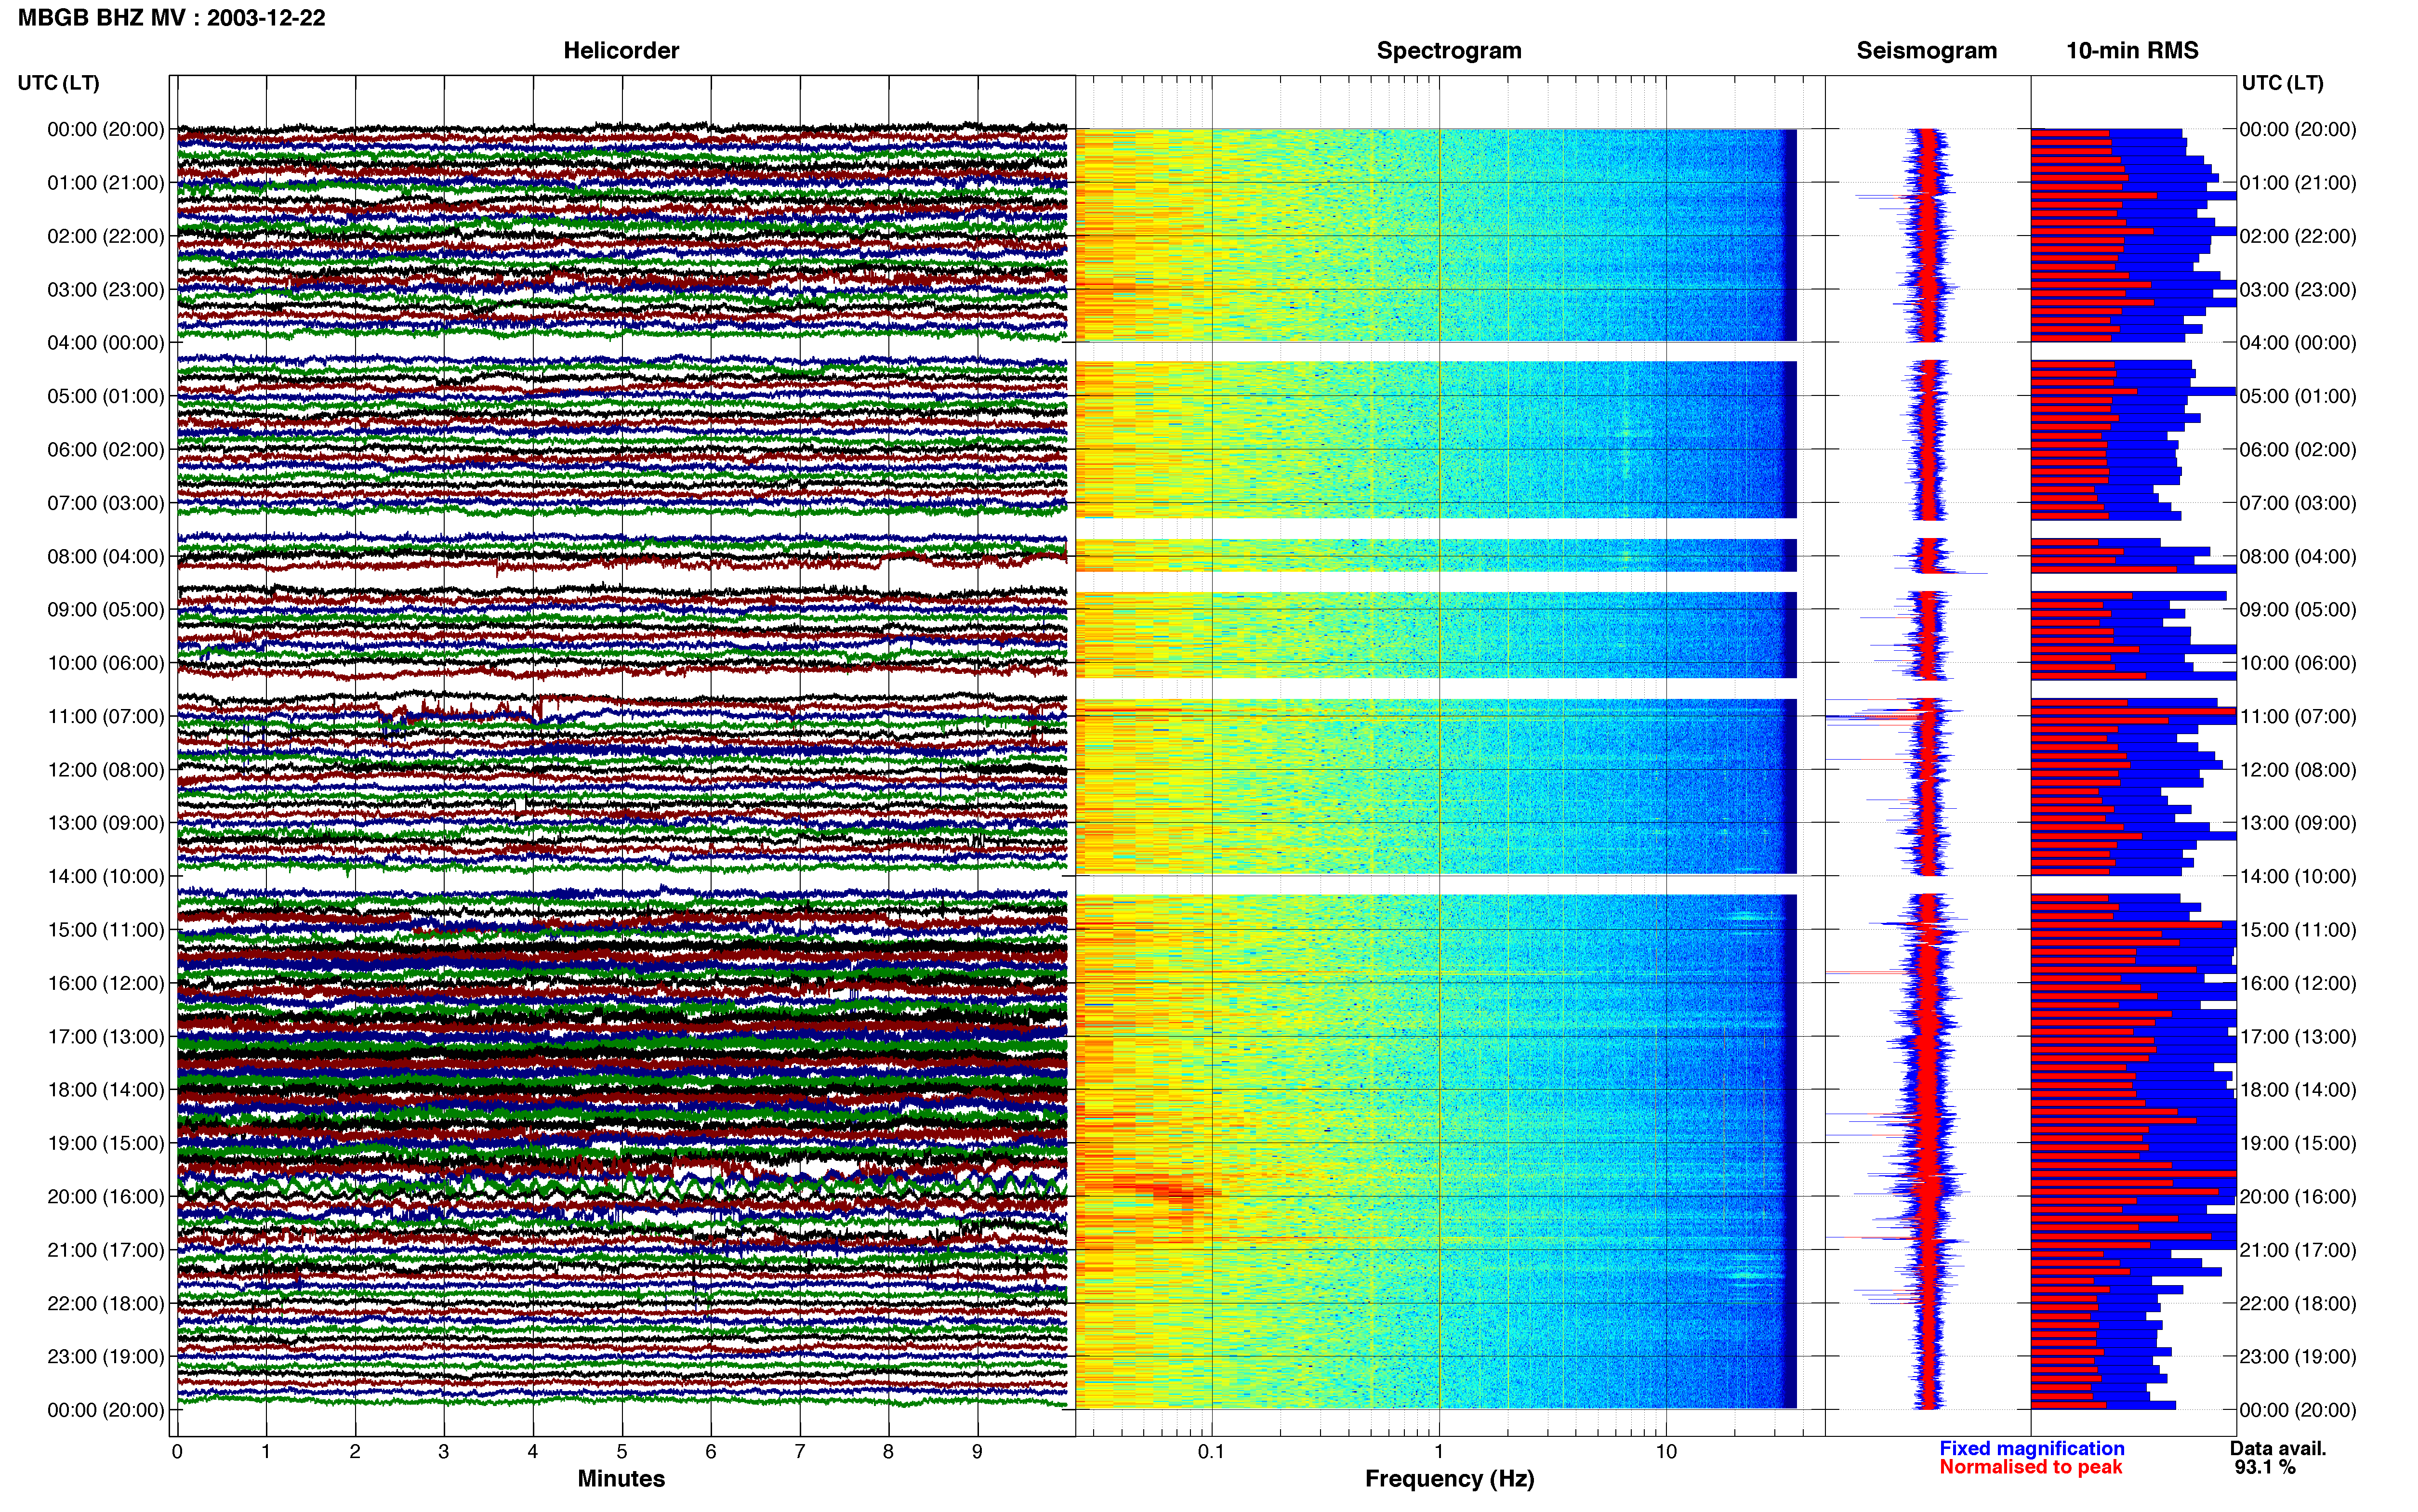Click the 0.1 frequency tick label

[x=1211, y=1452]
